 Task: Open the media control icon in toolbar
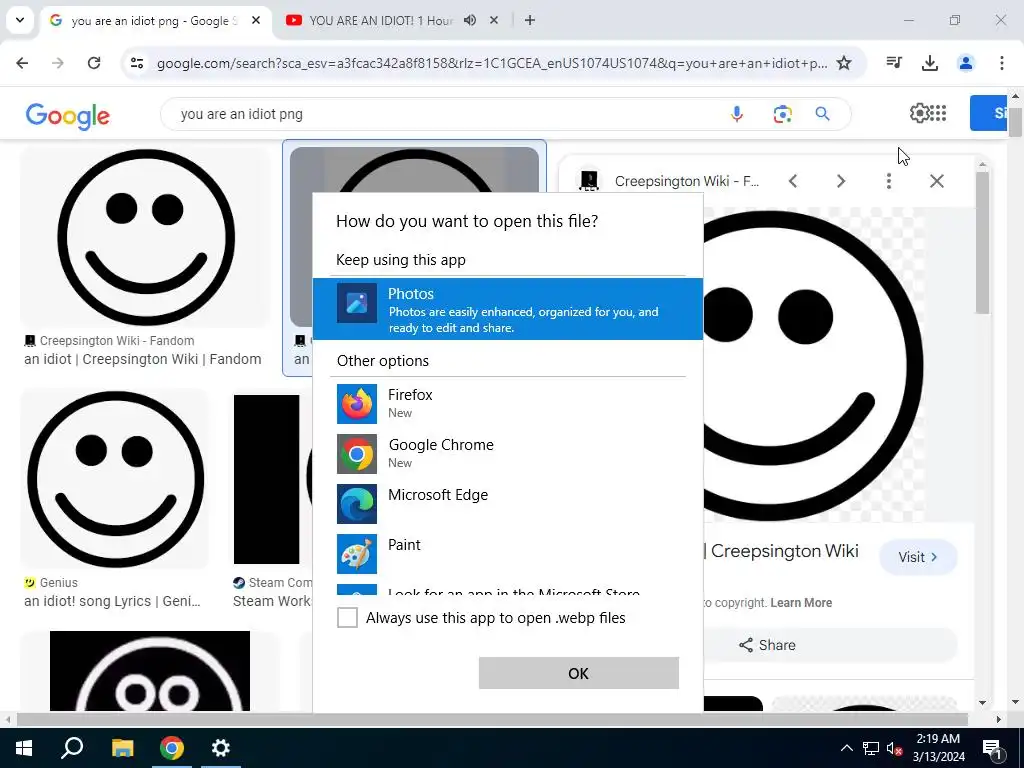pyautogui.click(x=894, y=63)
